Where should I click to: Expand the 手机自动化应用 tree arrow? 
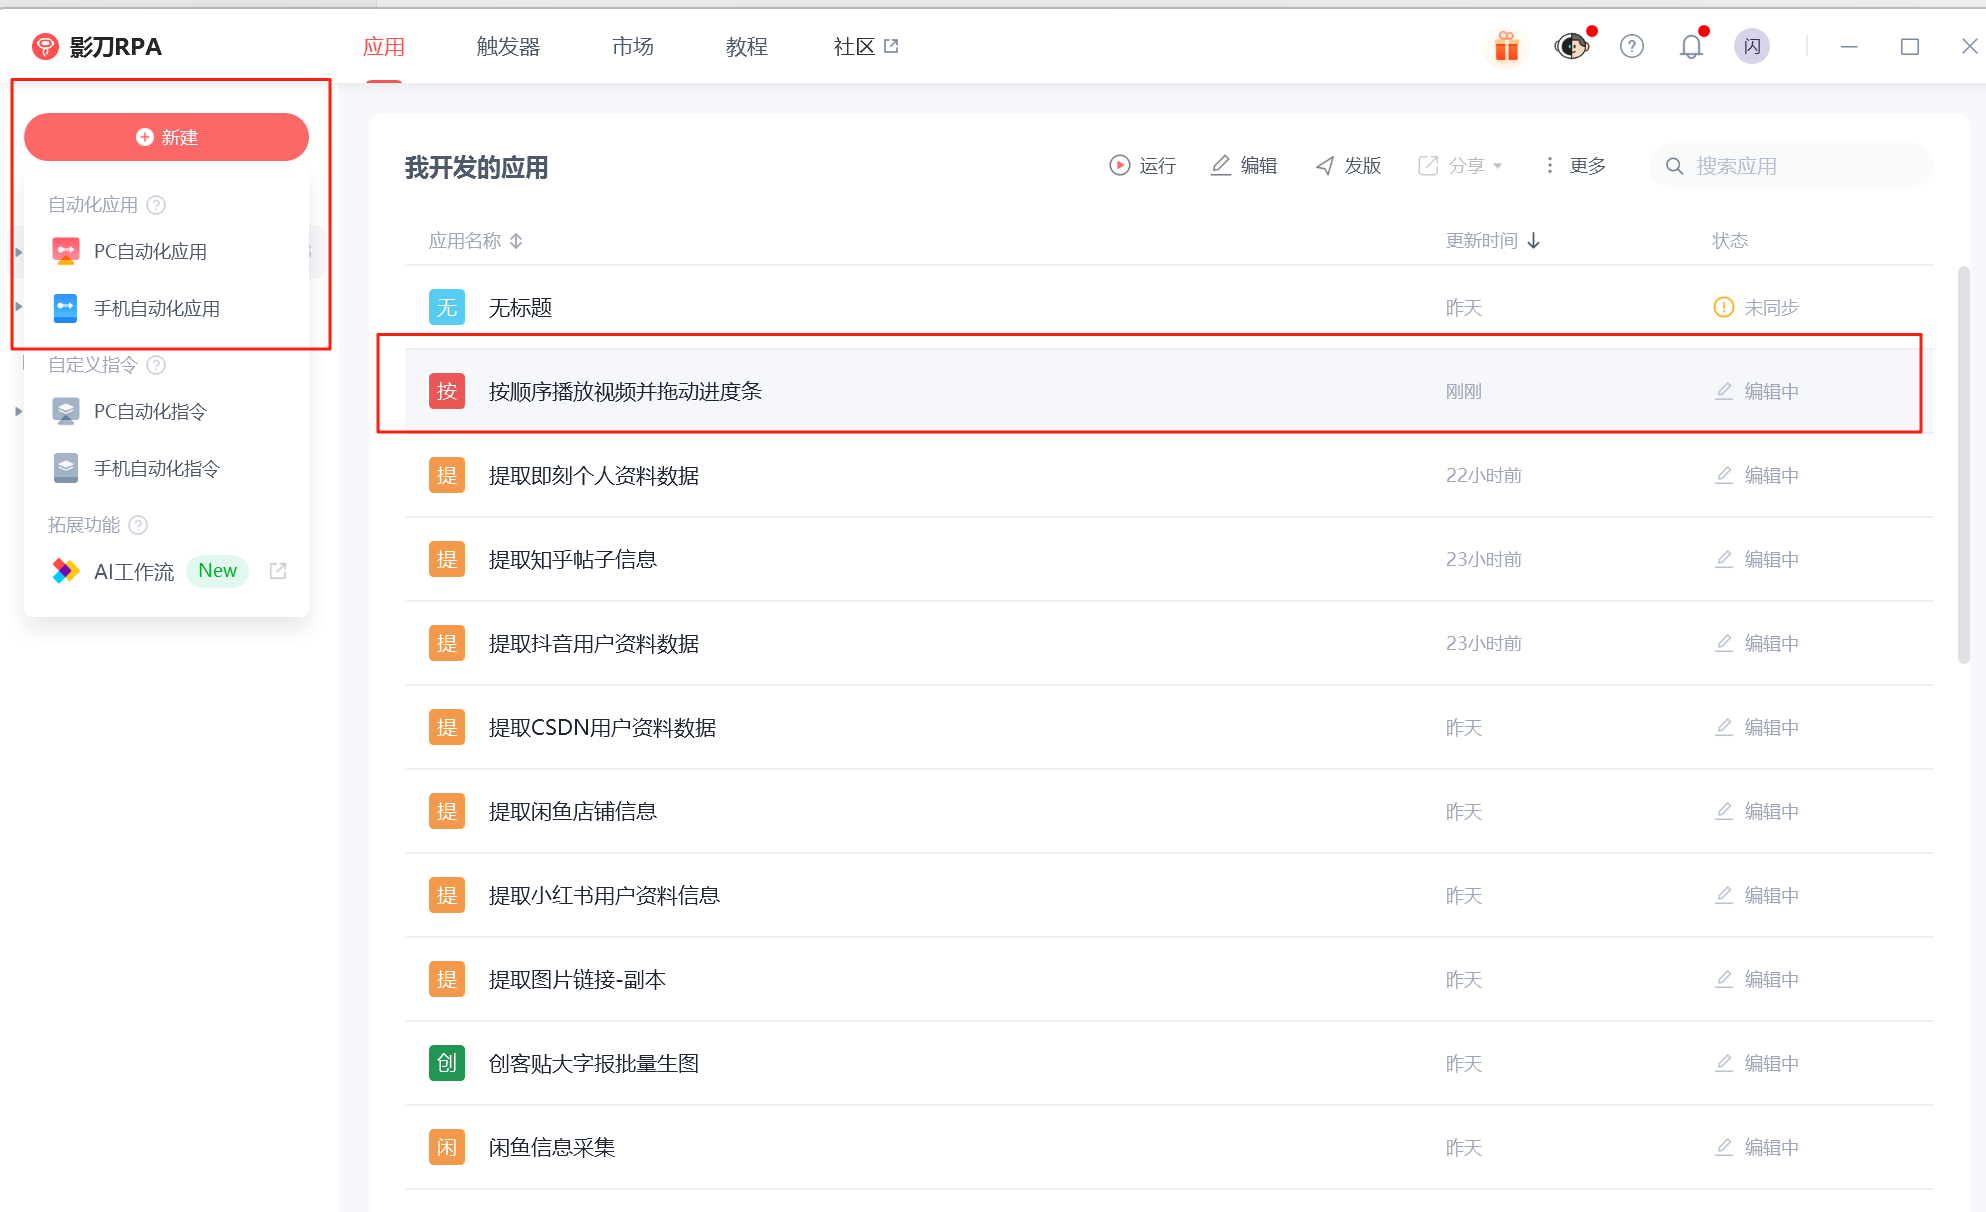click(x=19, y=307)
